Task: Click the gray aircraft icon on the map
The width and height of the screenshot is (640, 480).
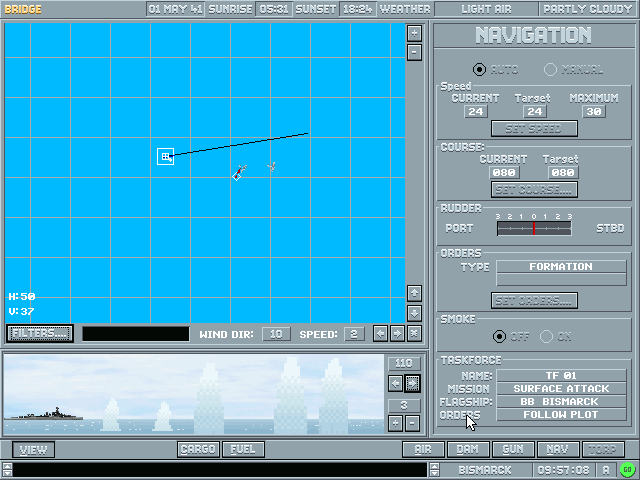Action: coord(272,166)
